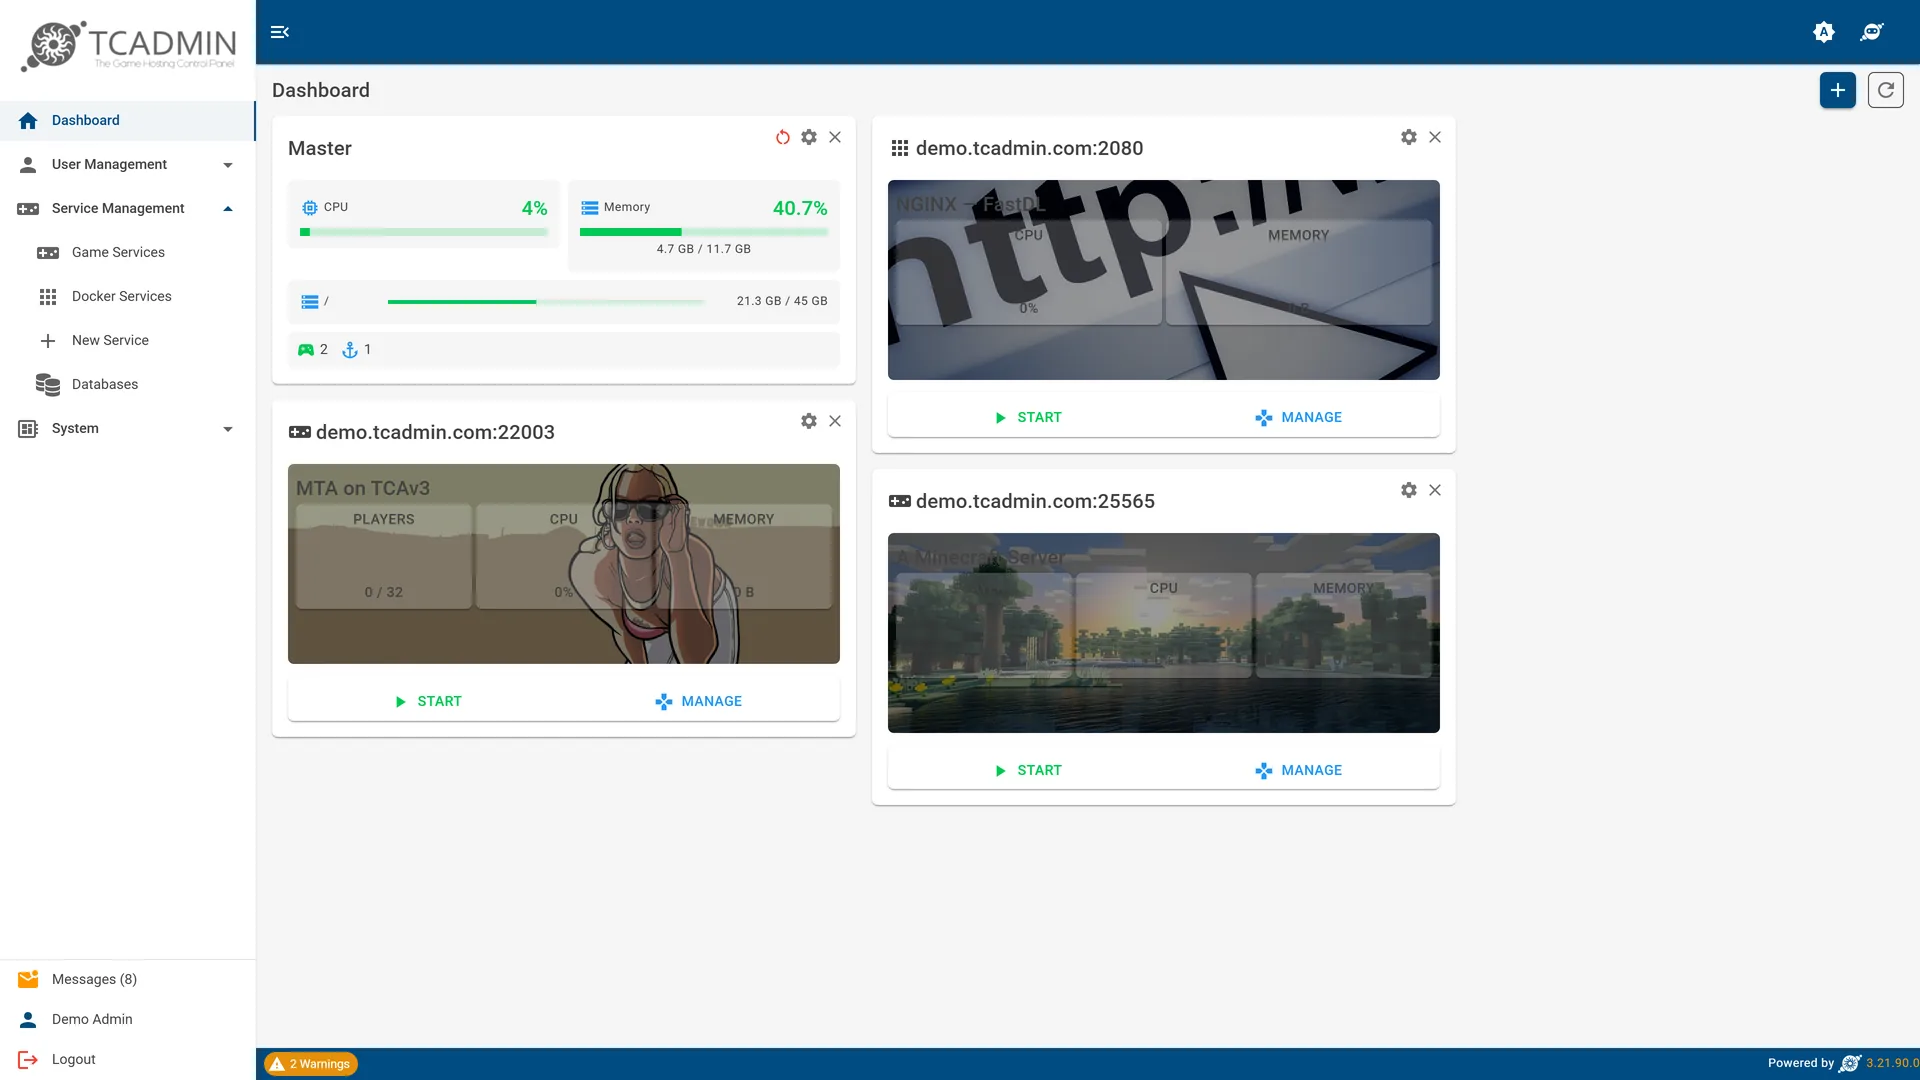Select New Service in the sidebar
Viewport: 1920px width, 1080px height.
(128, 340)
